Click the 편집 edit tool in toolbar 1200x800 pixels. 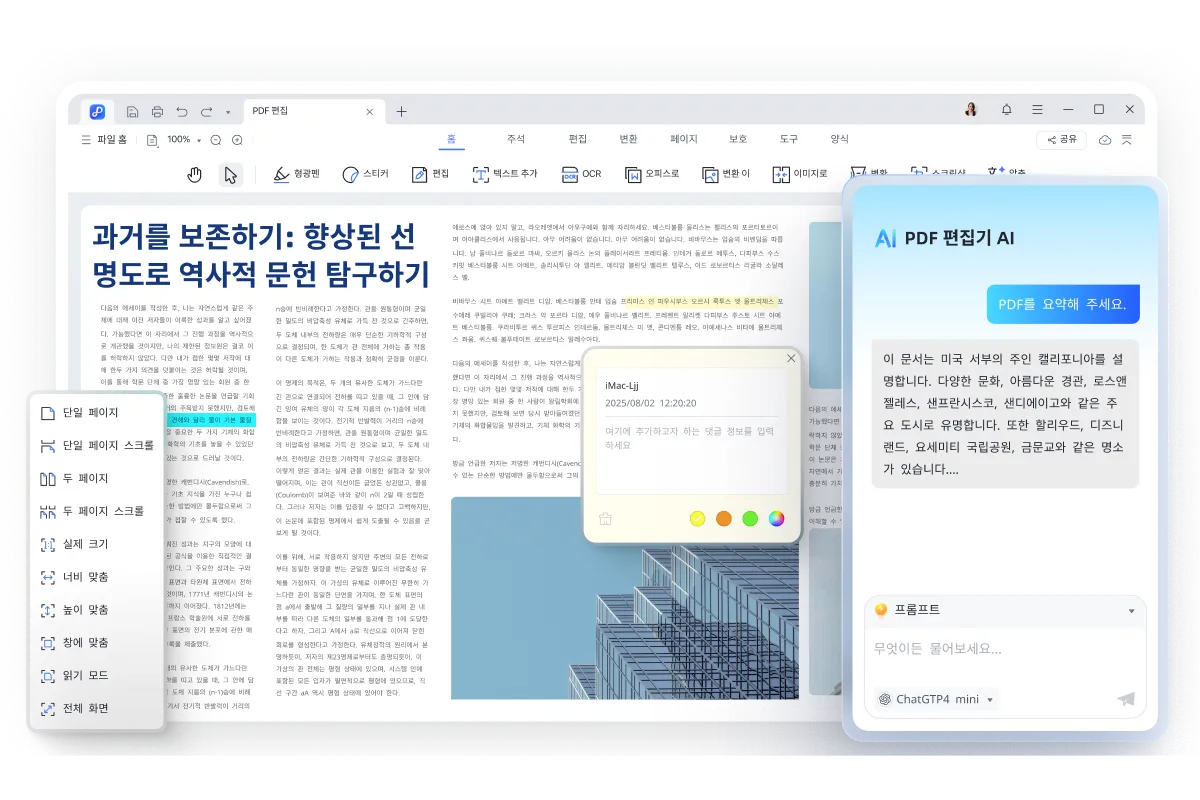point(431,174)
